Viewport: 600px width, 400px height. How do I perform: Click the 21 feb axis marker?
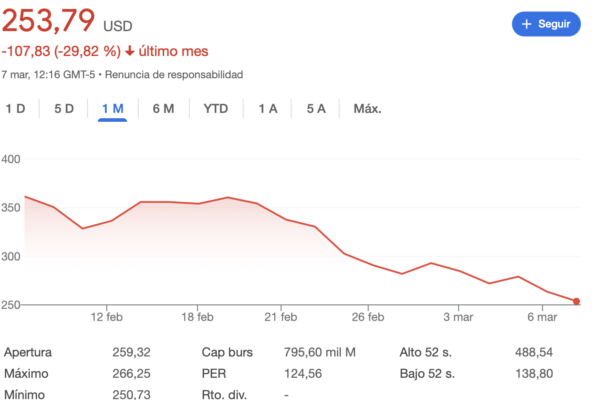tap(281, 317)
